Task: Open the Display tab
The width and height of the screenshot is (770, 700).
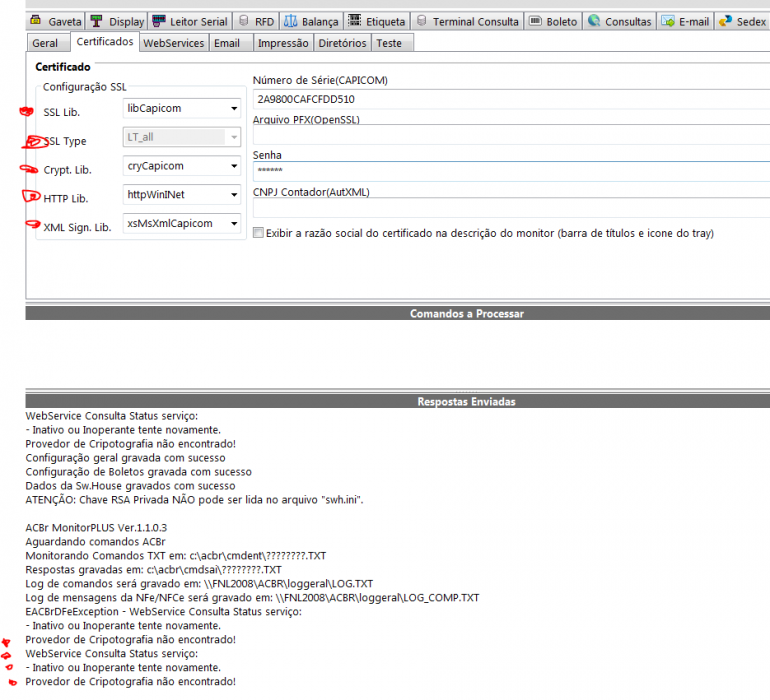Action: point(117,21)
